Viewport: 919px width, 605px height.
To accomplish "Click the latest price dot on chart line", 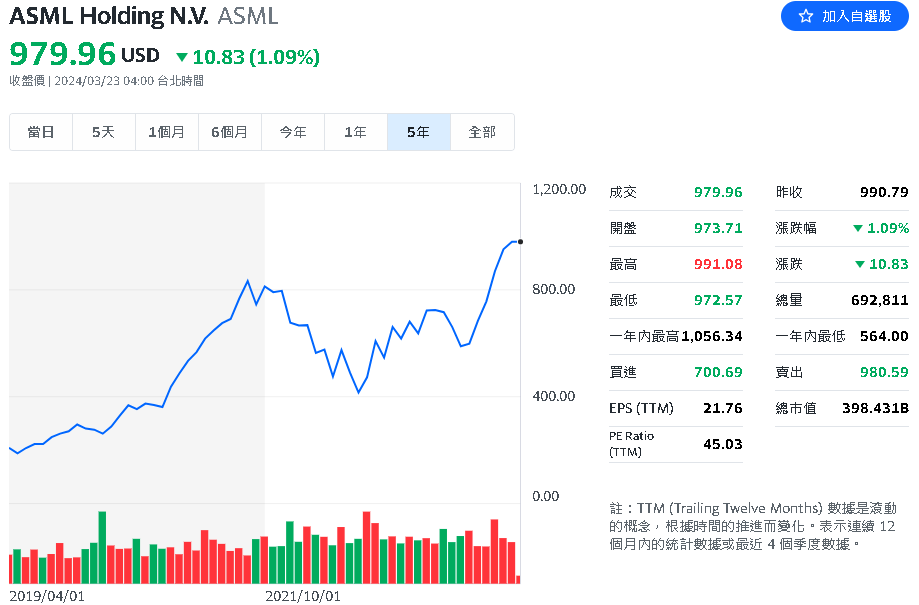I will coord(520,242).
